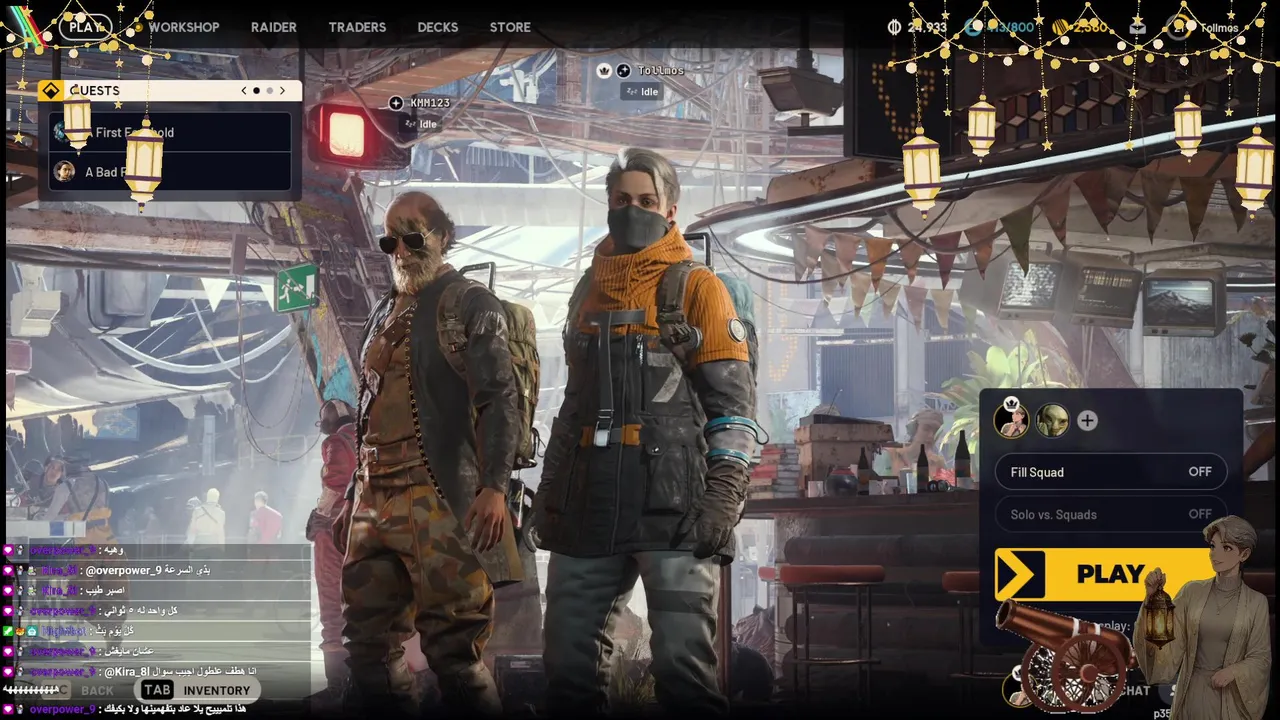Image resolution: width=1280 pixels, height=720 pixels.
Task: Click the blue stash capacity icon
Action: coord(974,27)
